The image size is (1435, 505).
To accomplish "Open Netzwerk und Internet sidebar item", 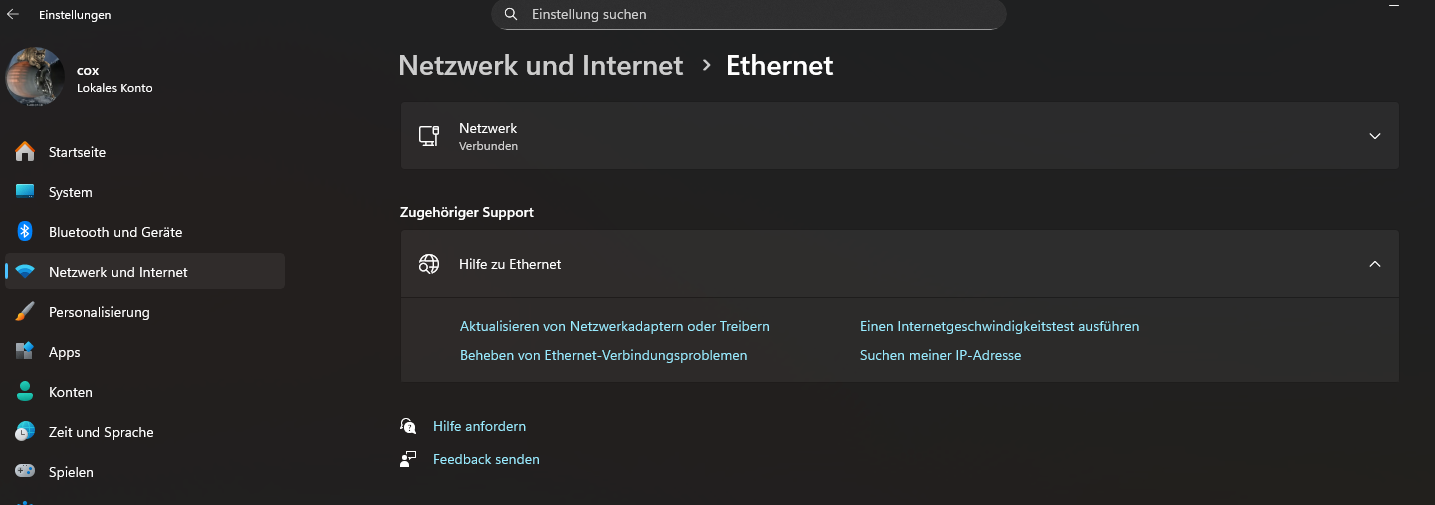I will pos(118,272).
